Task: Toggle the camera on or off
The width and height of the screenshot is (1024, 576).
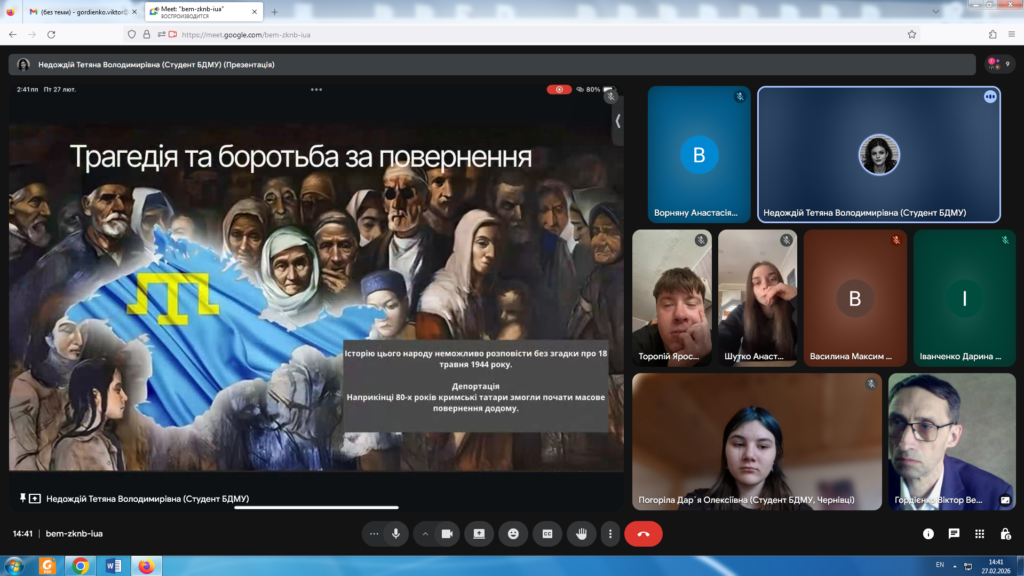Action: pyautogui.click(x=447, y=534)
